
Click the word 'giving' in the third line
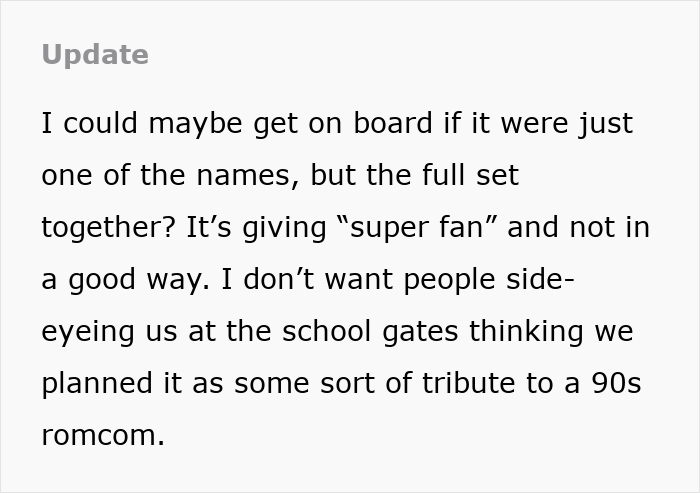pos(284,228)
